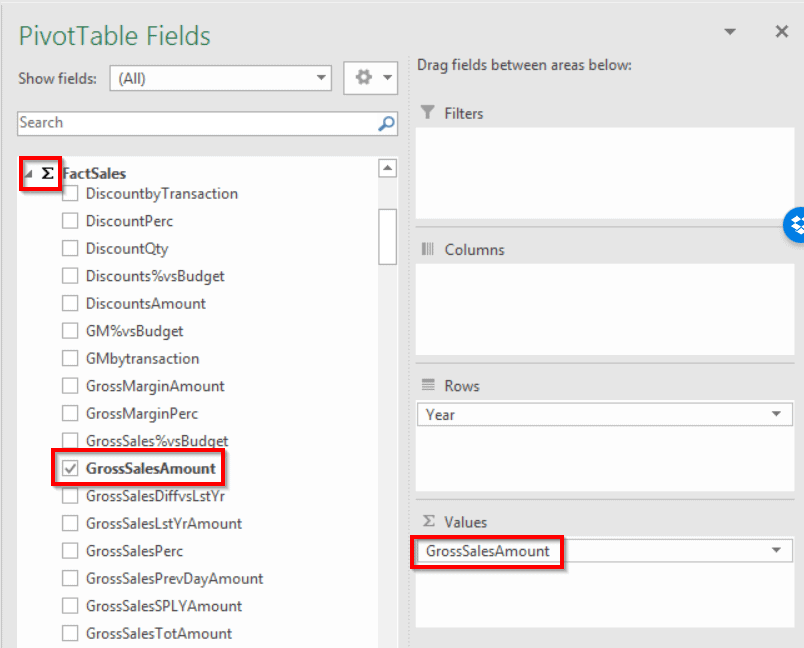Close the PivotTable Fields pane
This screenshot has height=648, width=804.
[x=781, y=32]
